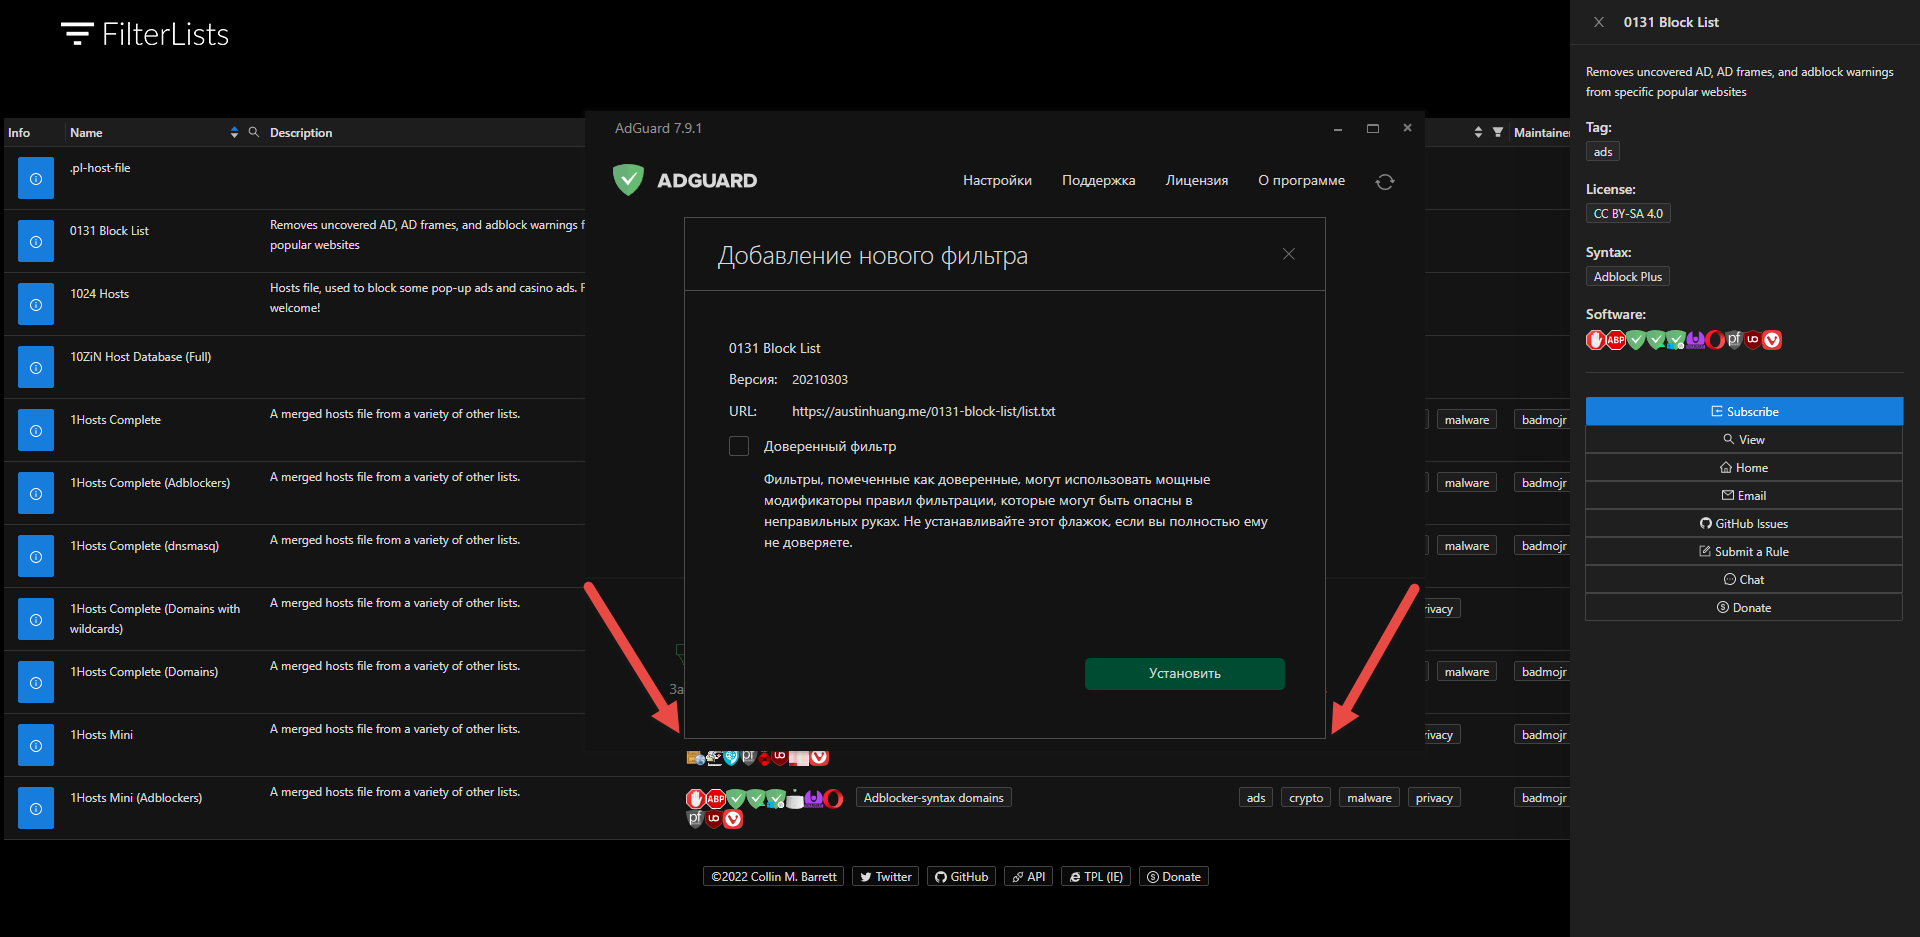Open the Twitter footer link

(x=886, y=876)
